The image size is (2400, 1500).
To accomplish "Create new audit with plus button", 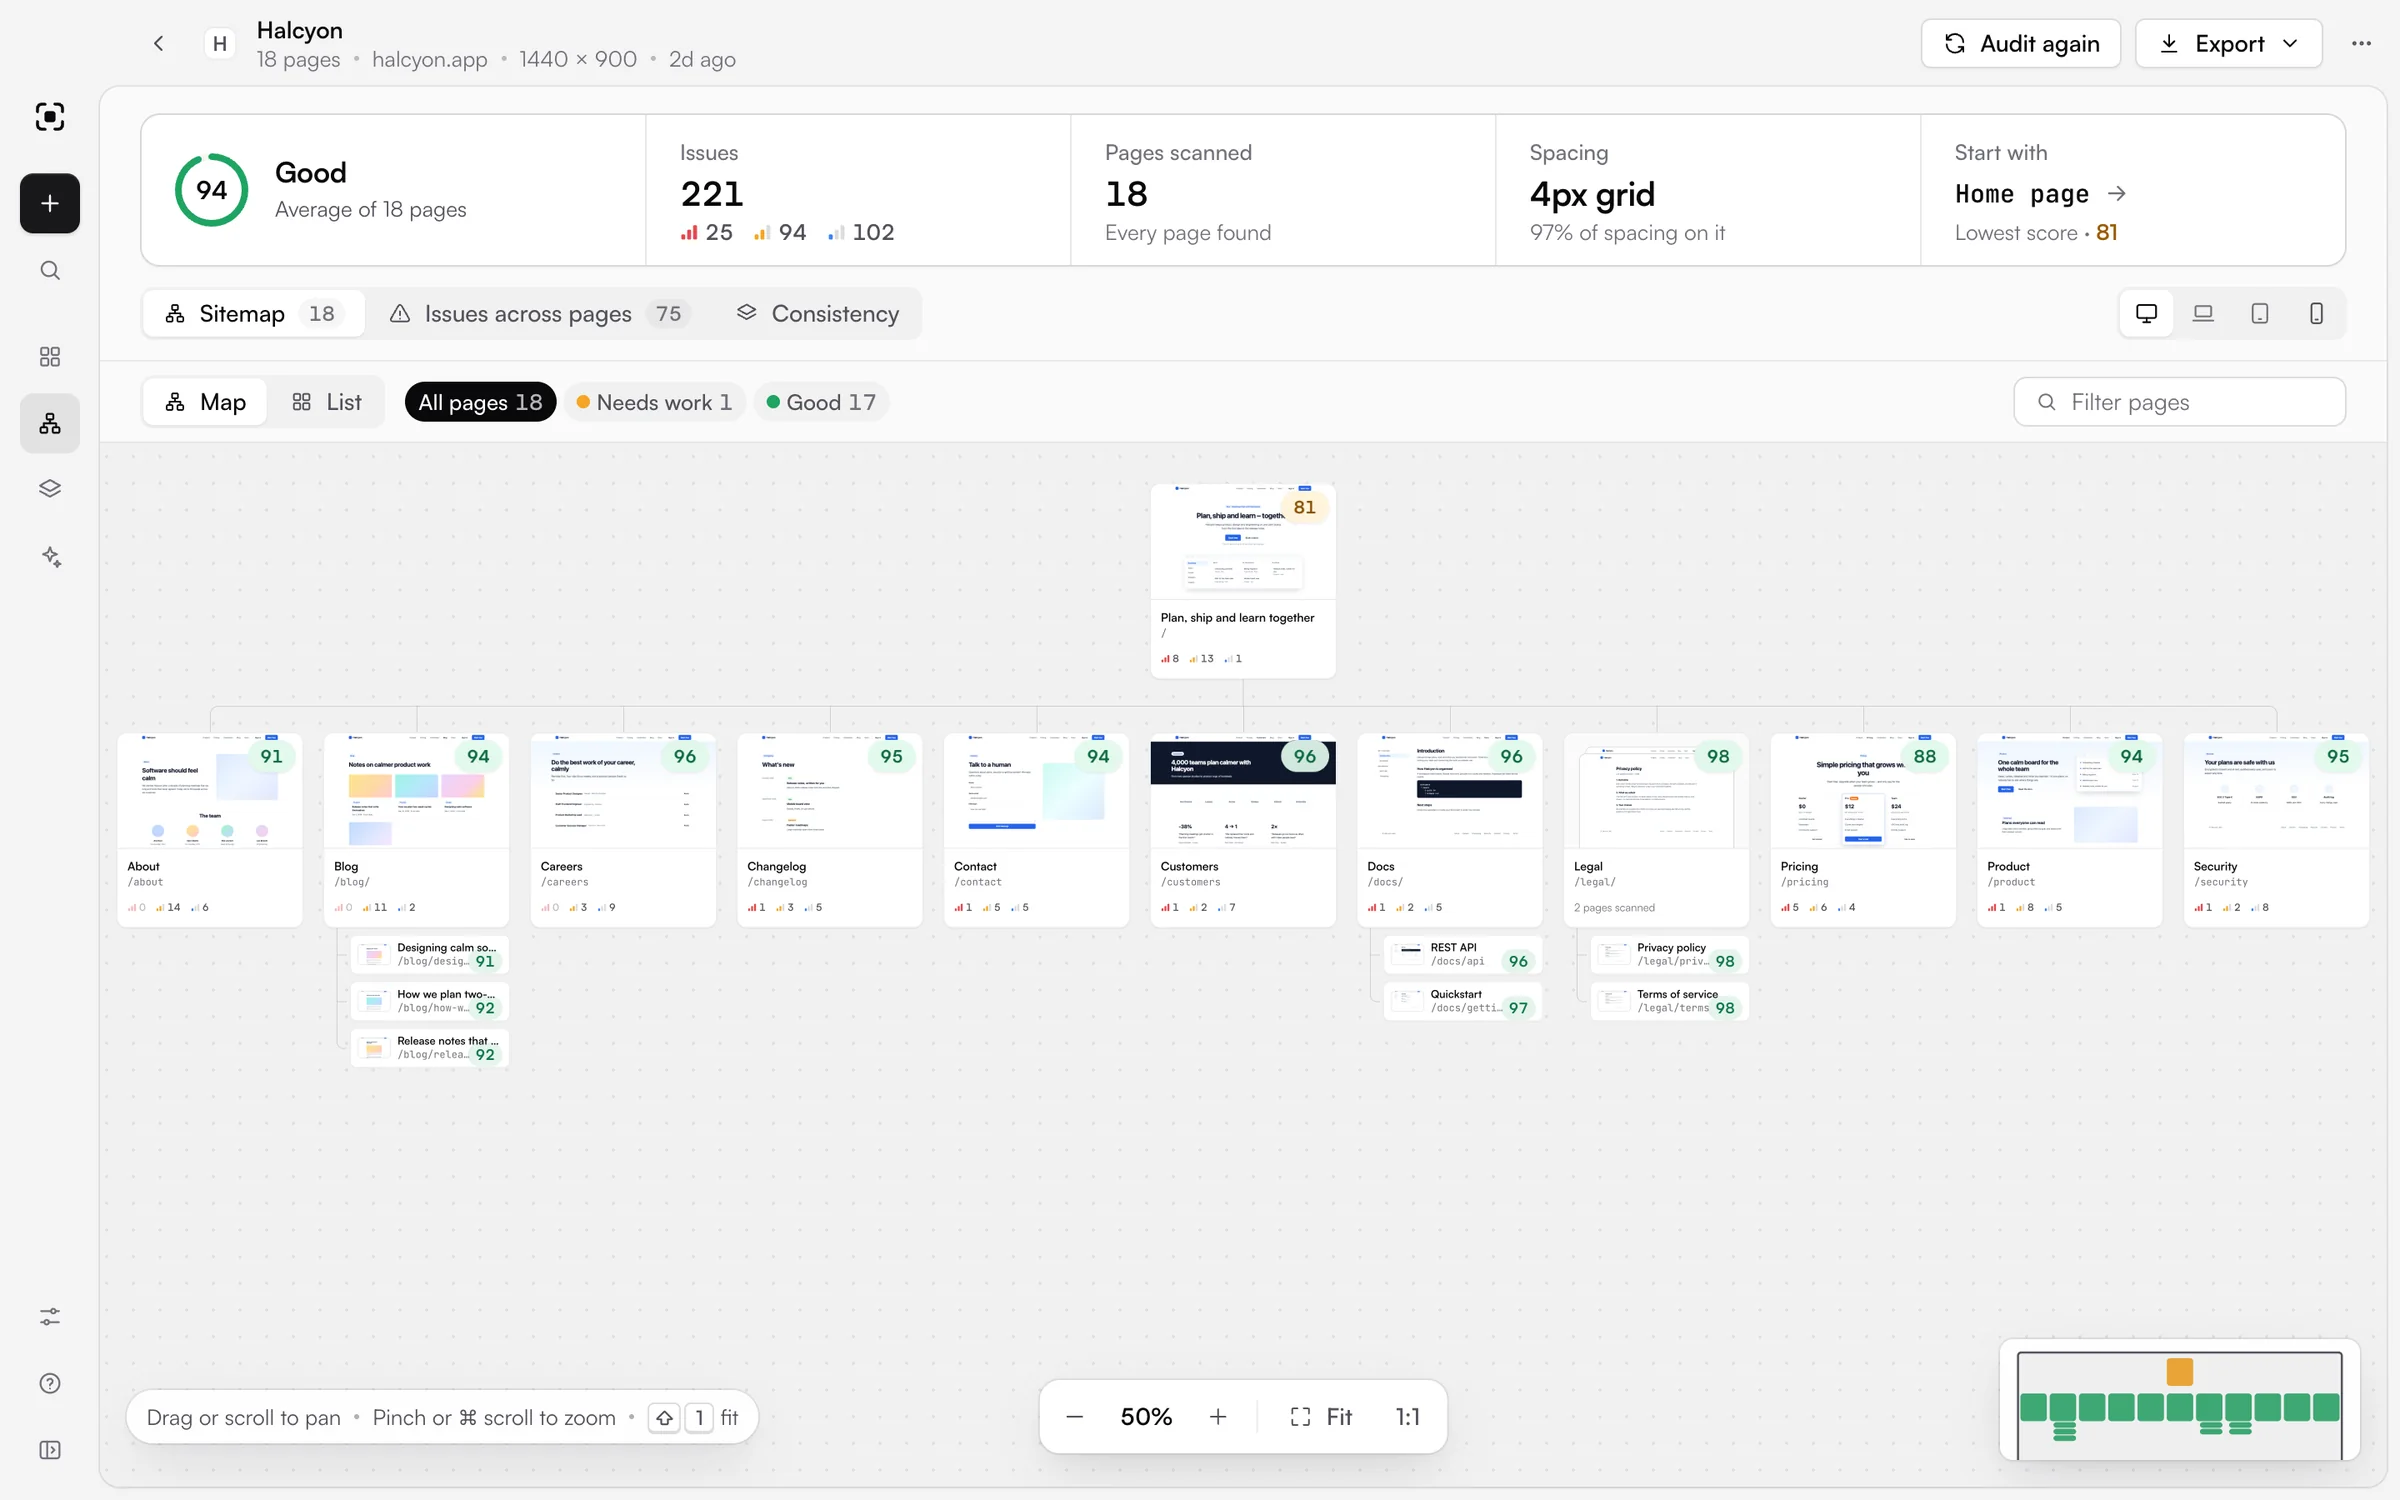I will pos(50,204).
